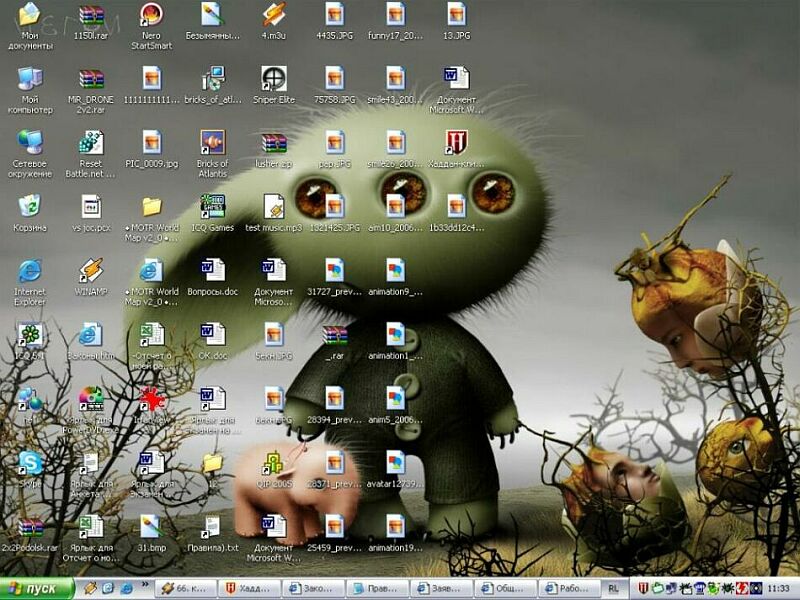Select the avatar12739... image file
Viewport: 800px width, 600px height.
tap(395, 463)
